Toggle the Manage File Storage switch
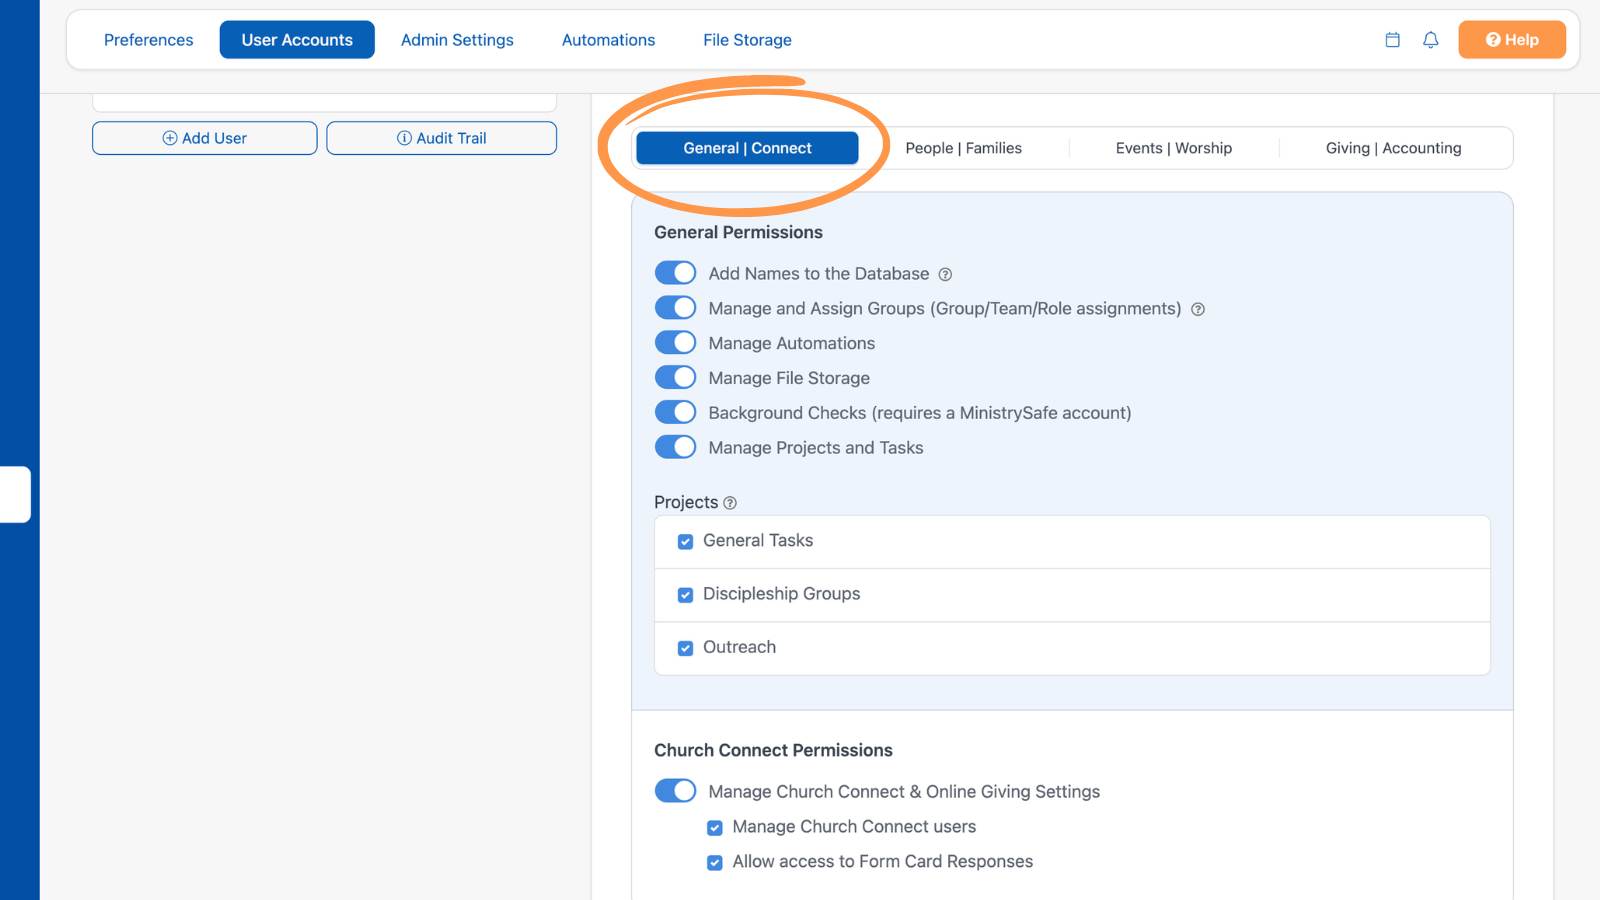 (x=676, y=378)
